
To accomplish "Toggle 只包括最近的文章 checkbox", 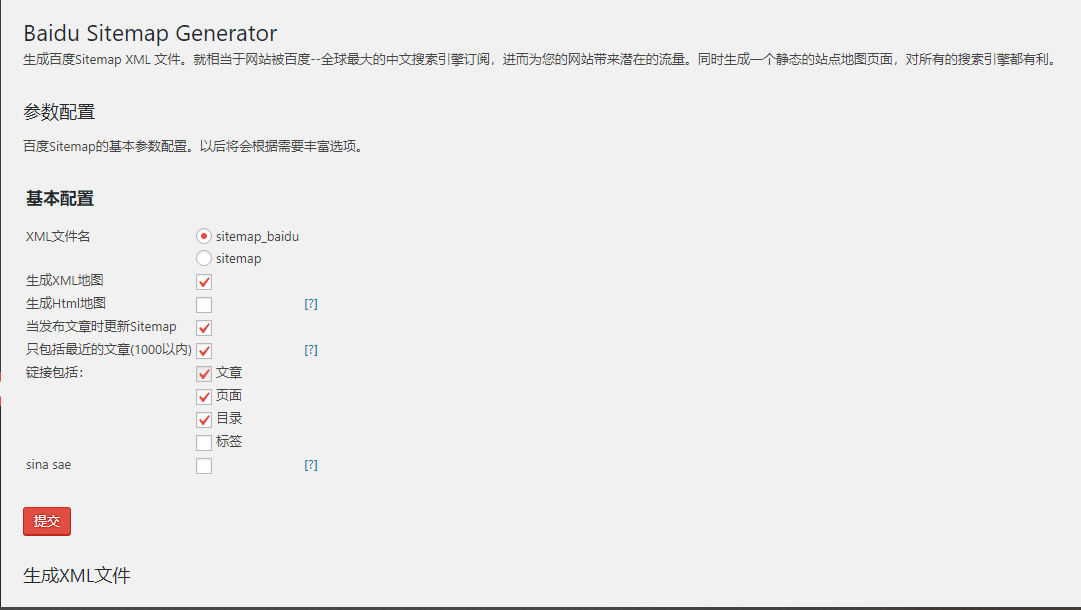I will coord(204,351).
